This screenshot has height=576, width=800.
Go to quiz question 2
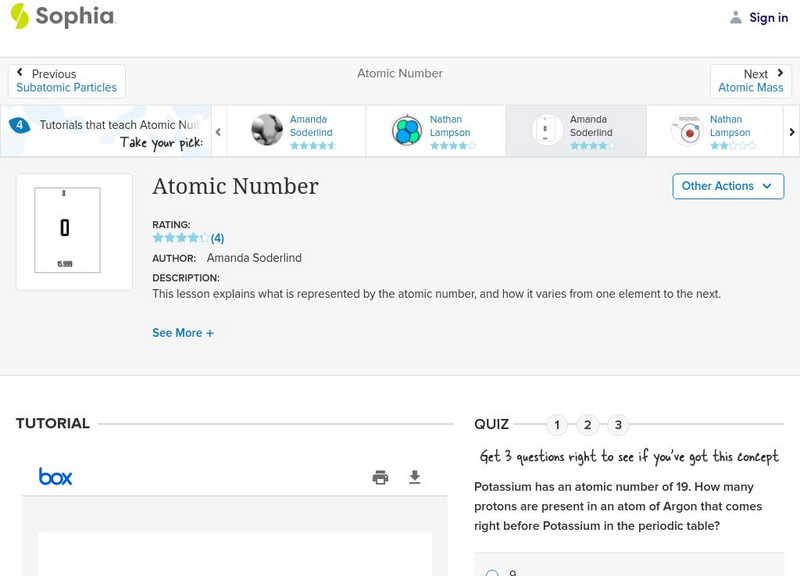click(588, 425)
